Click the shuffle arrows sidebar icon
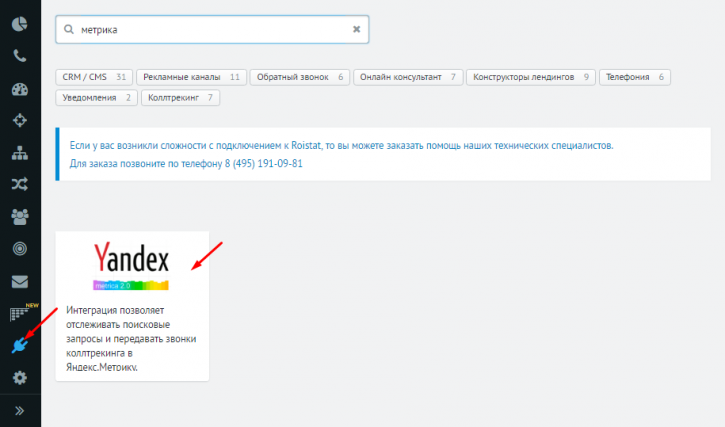Viewport: 725px width, 427px height. (19, 185)
